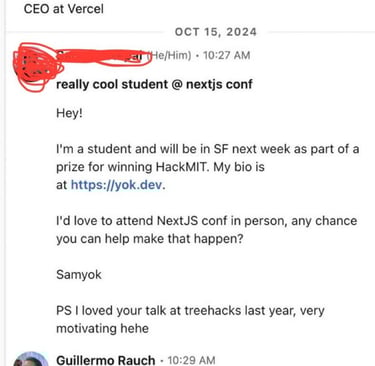Click the PS line about treehacks talk
375x366 pixels.
(190, 319)
